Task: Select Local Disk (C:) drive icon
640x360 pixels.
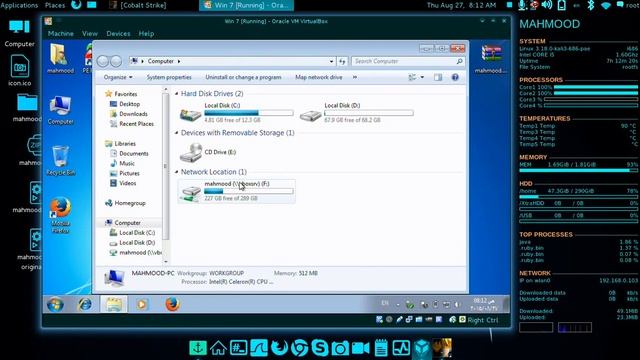Action: click(x=191, y=114)
